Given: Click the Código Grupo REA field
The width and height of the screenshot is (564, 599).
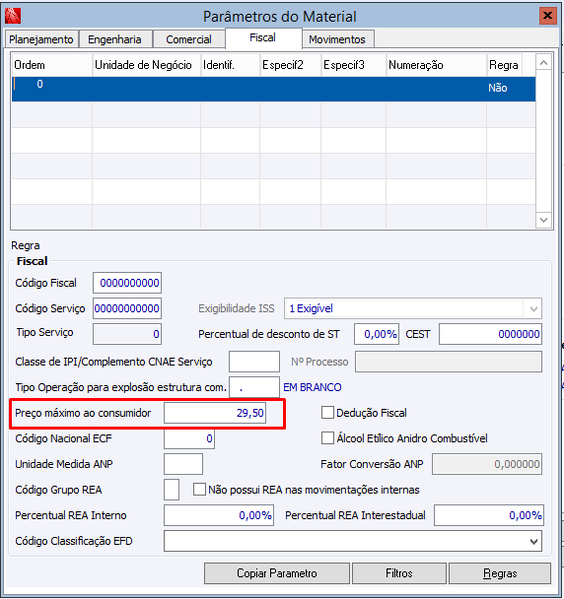Looking at the screenshot, I should (x=172, y=489).
